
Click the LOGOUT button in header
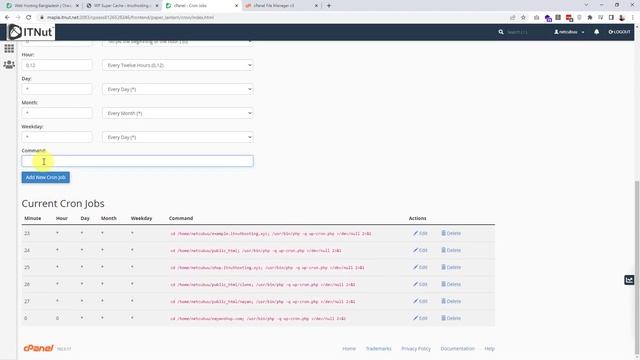(x=619, y=32)
